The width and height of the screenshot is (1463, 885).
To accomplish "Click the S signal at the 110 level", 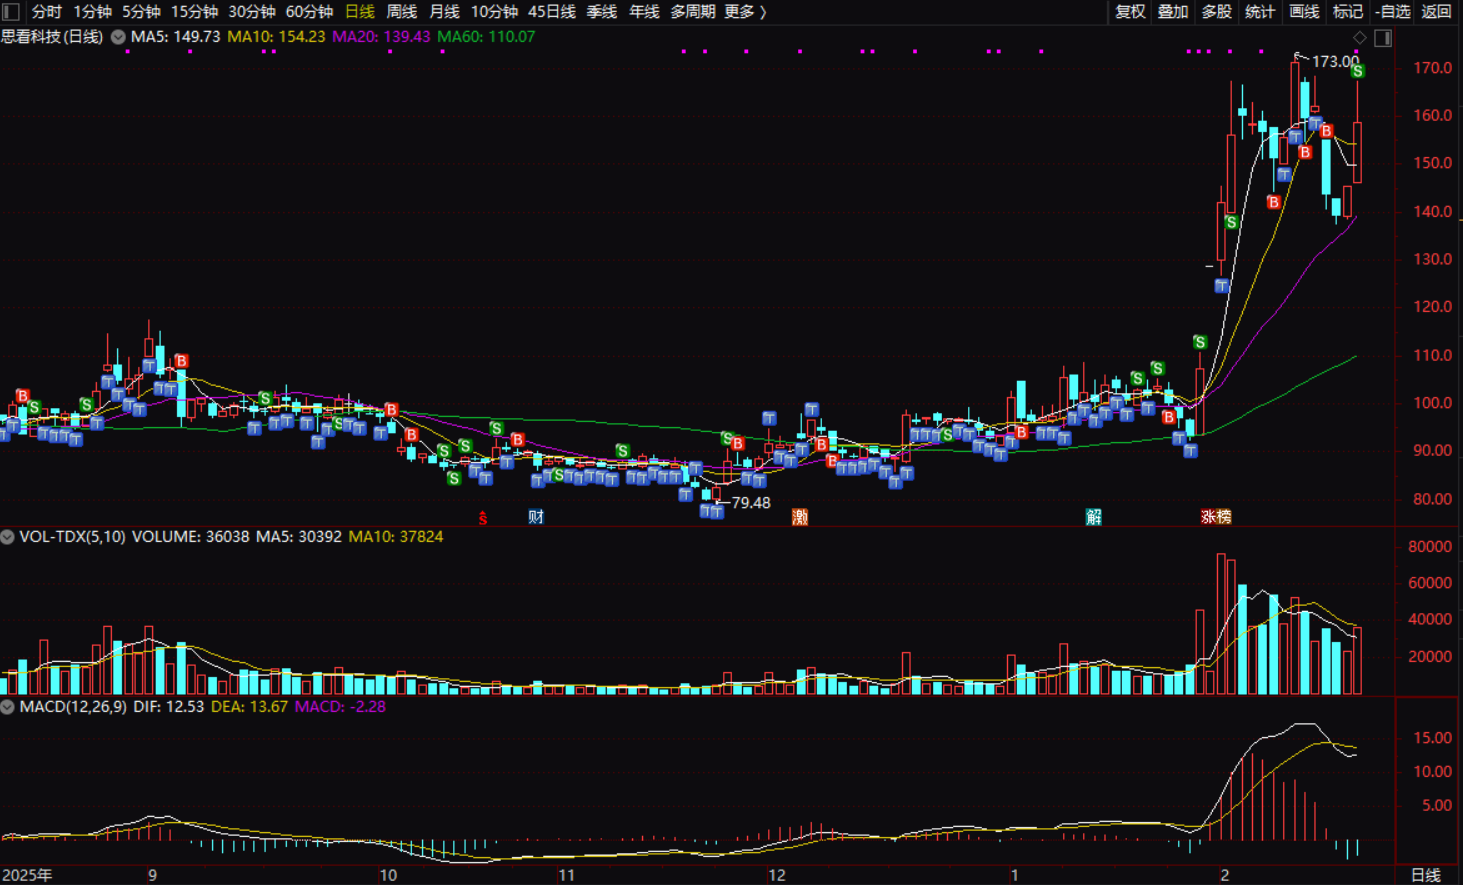I will [1200, 342].
